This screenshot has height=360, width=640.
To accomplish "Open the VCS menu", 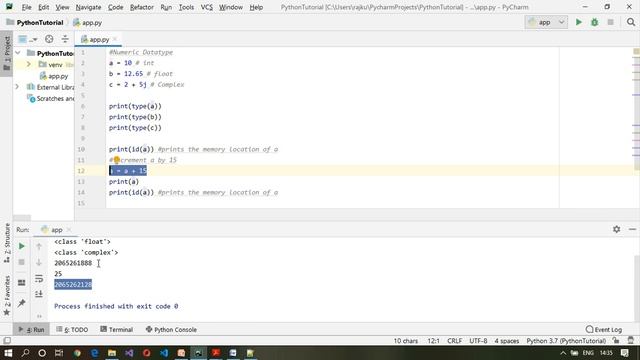I will point(207,7).
